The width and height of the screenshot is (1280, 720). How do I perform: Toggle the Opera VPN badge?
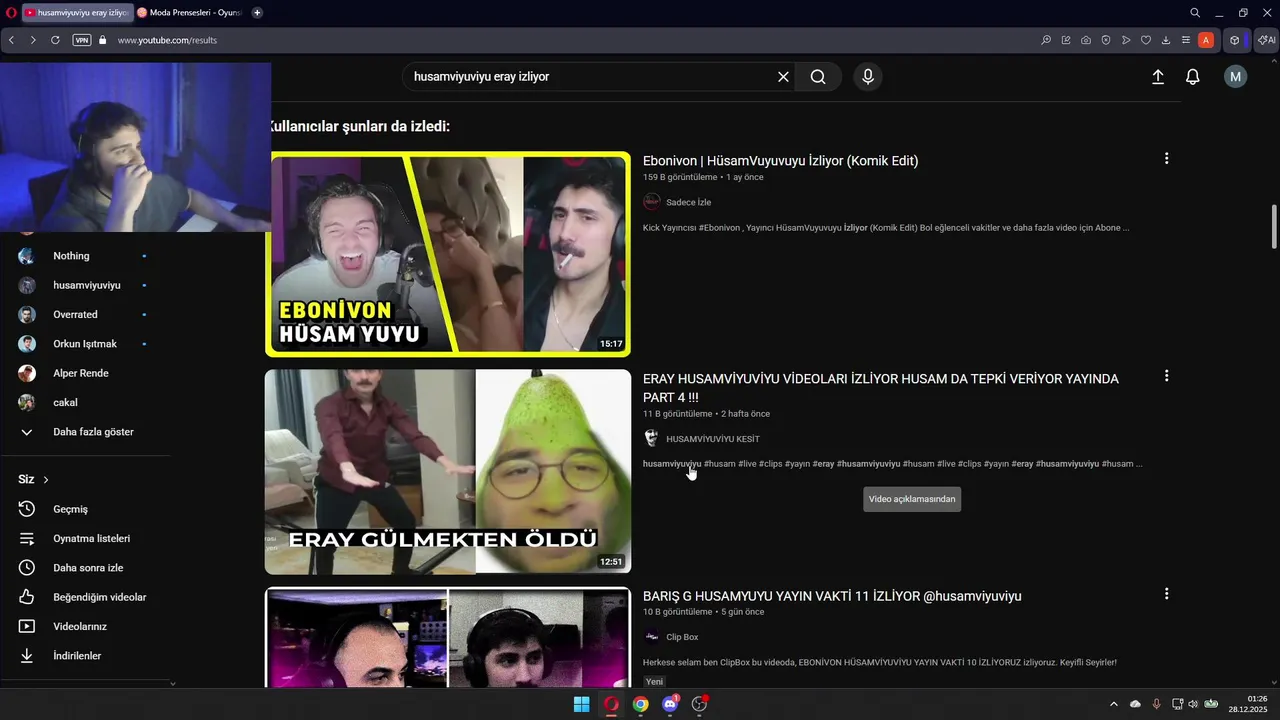point(82,40)
